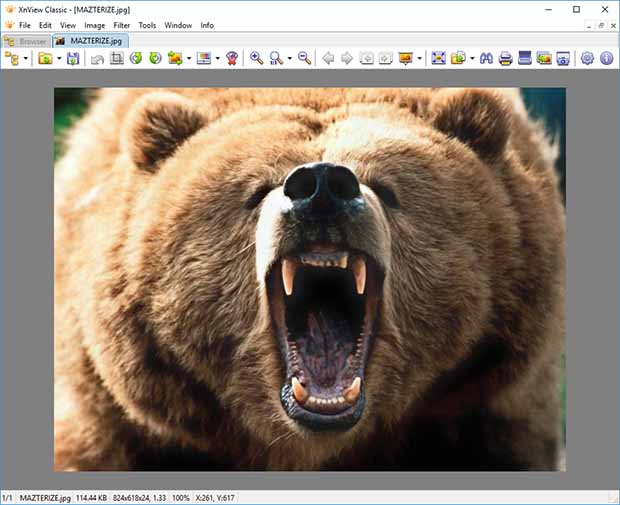Open Options with the gear icon
The width and height of the screenshot is (620, 505).
click(x=587, y=59)
